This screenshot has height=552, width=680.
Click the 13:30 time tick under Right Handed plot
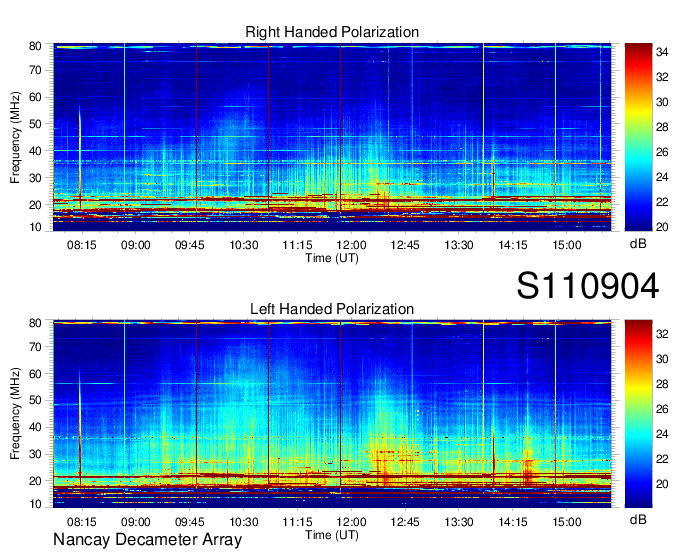[x=459, y=245]
